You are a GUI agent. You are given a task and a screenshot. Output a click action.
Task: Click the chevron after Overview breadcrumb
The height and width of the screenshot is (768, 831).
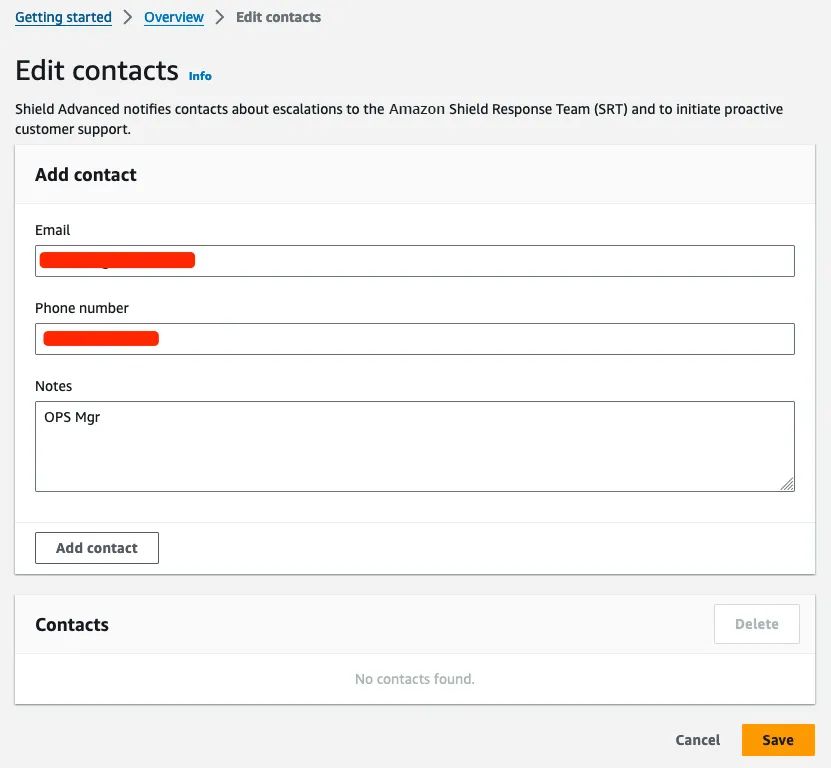coord(220,17)
